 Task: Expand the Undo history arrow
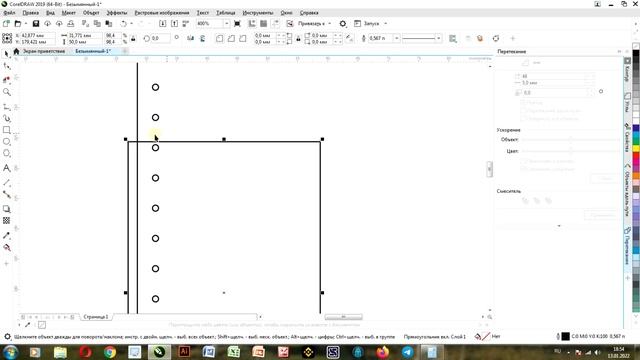coord(131,24)
